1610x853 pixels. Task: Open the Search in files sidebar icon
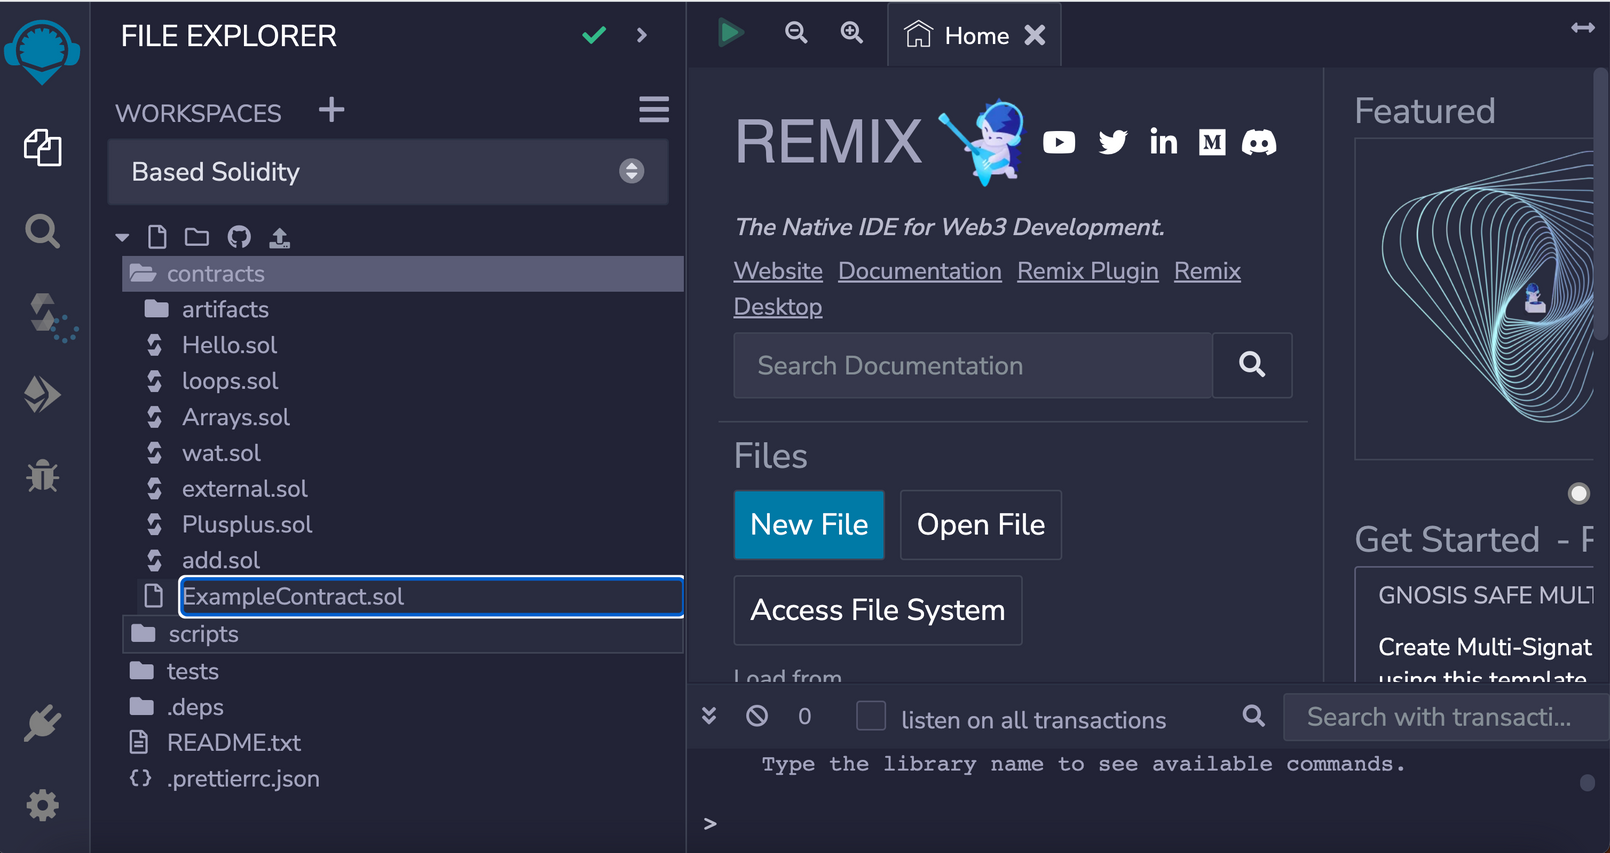point(43,232)
